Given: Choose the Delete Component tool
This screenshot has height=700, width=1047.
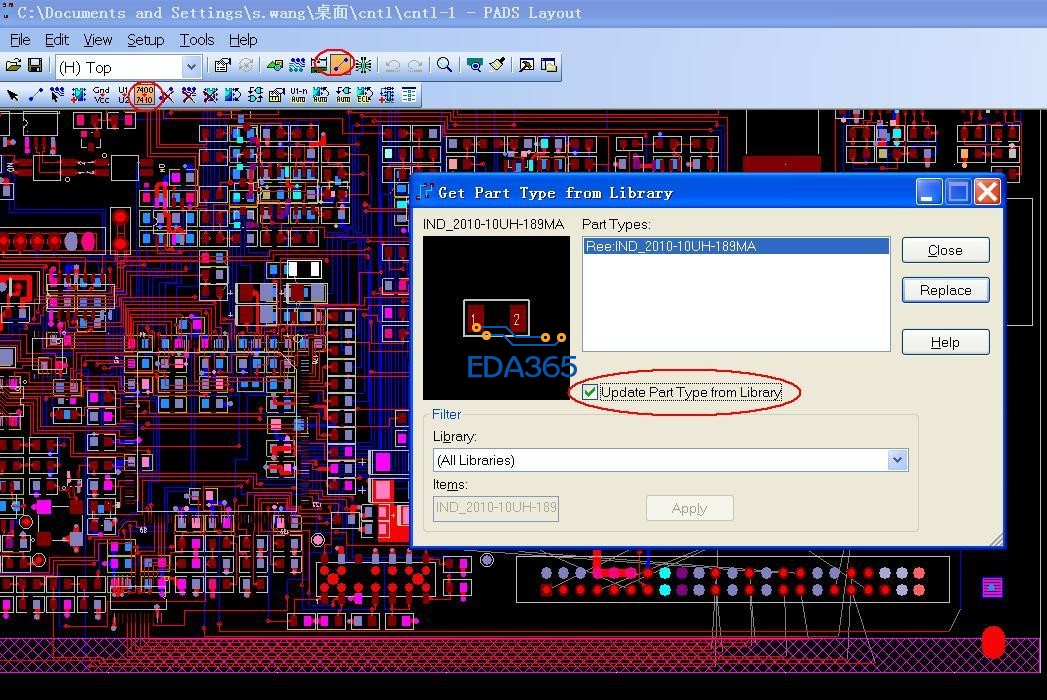Looking at the screenshot, I should (210, 96).
